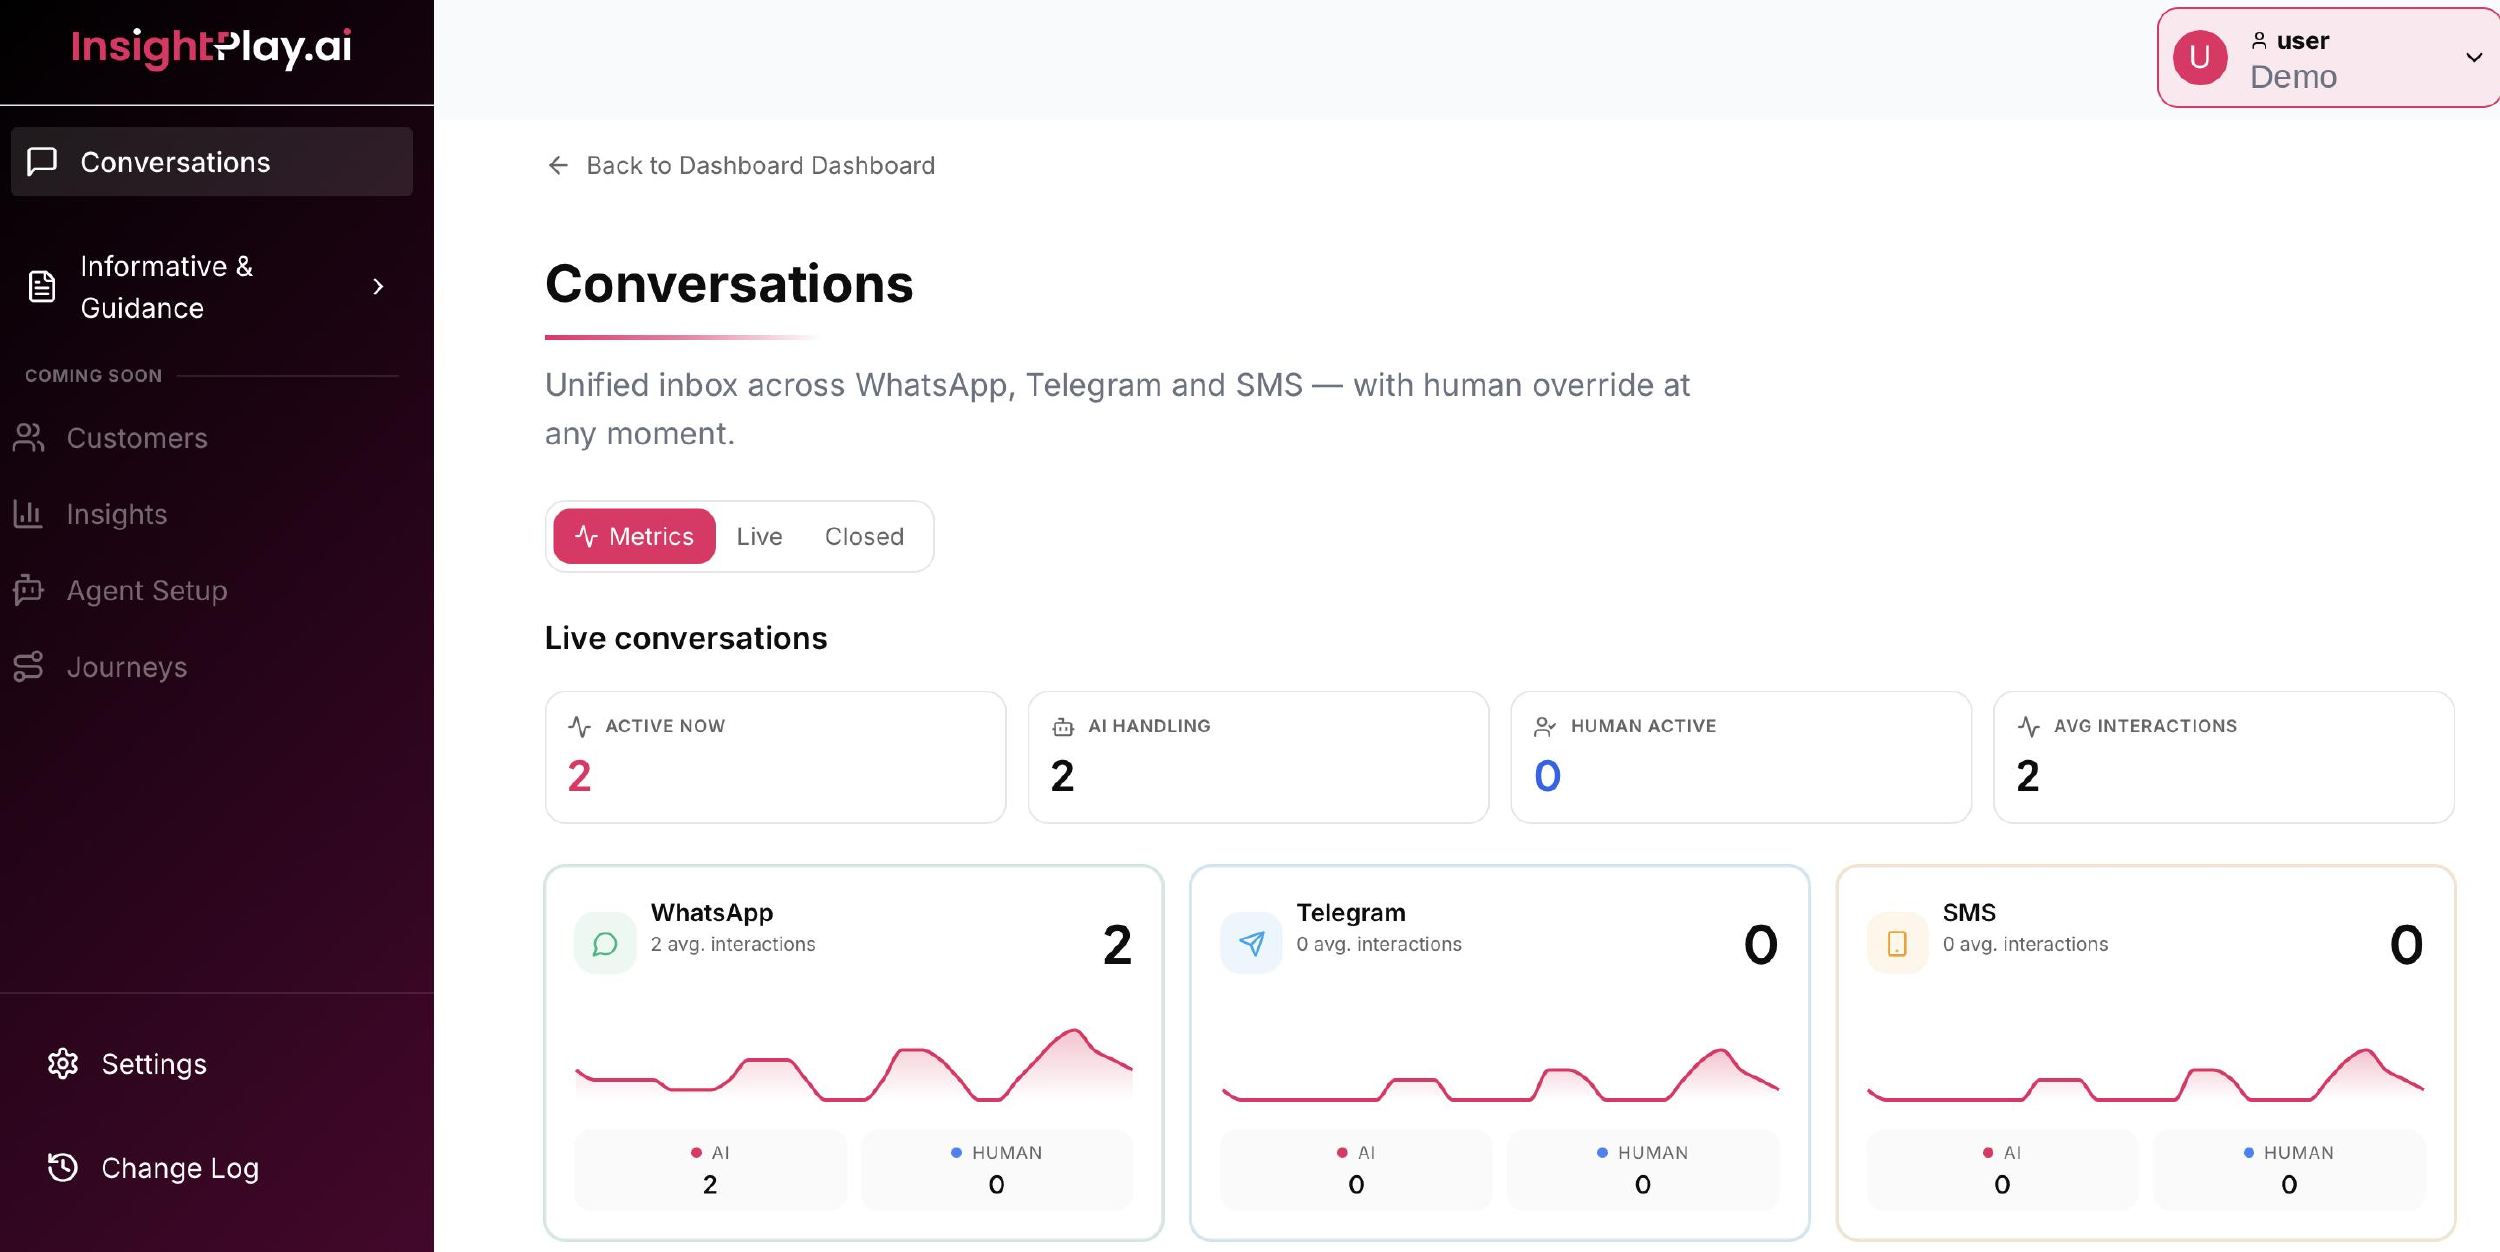The height and width of the screenshot is (1252, 2500).
Task: Open the Agent Setup sidebar item
Action: coord(147,591)
